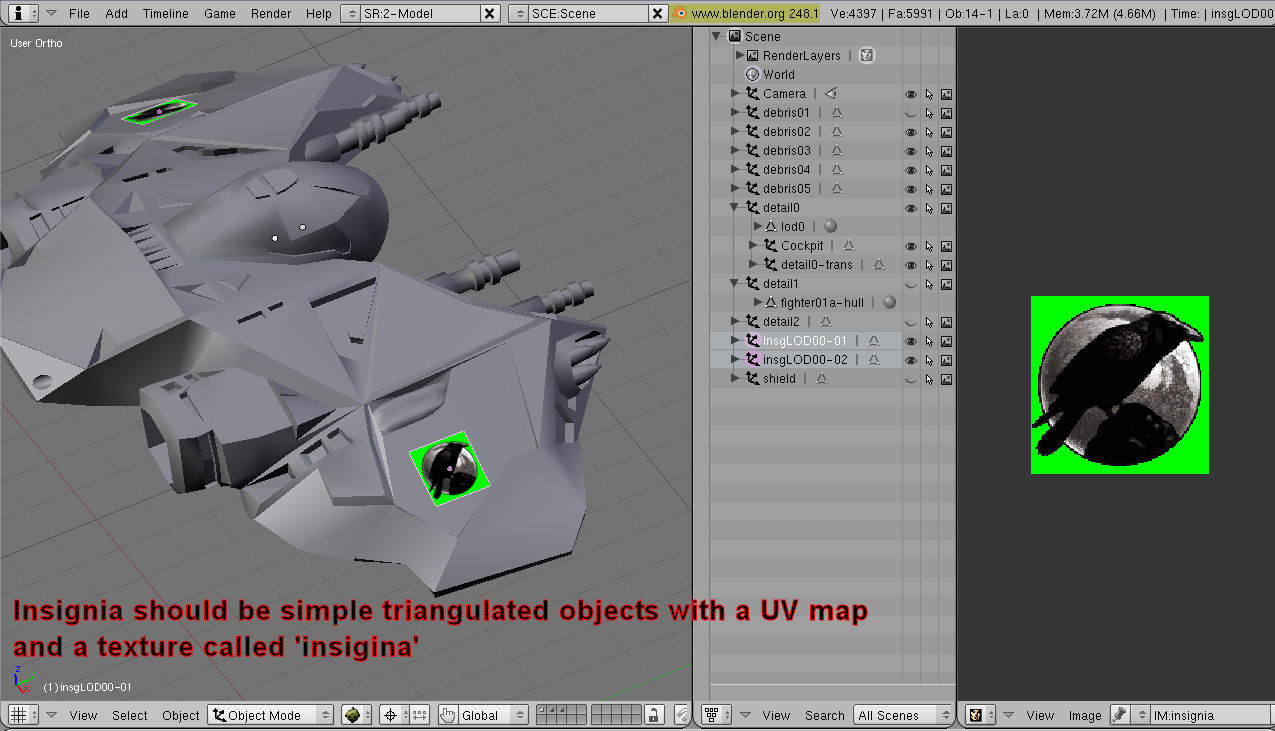Screen dimensions: 1275x731
Task: Click the World icon in the outliner
Action: coord(753,74)
